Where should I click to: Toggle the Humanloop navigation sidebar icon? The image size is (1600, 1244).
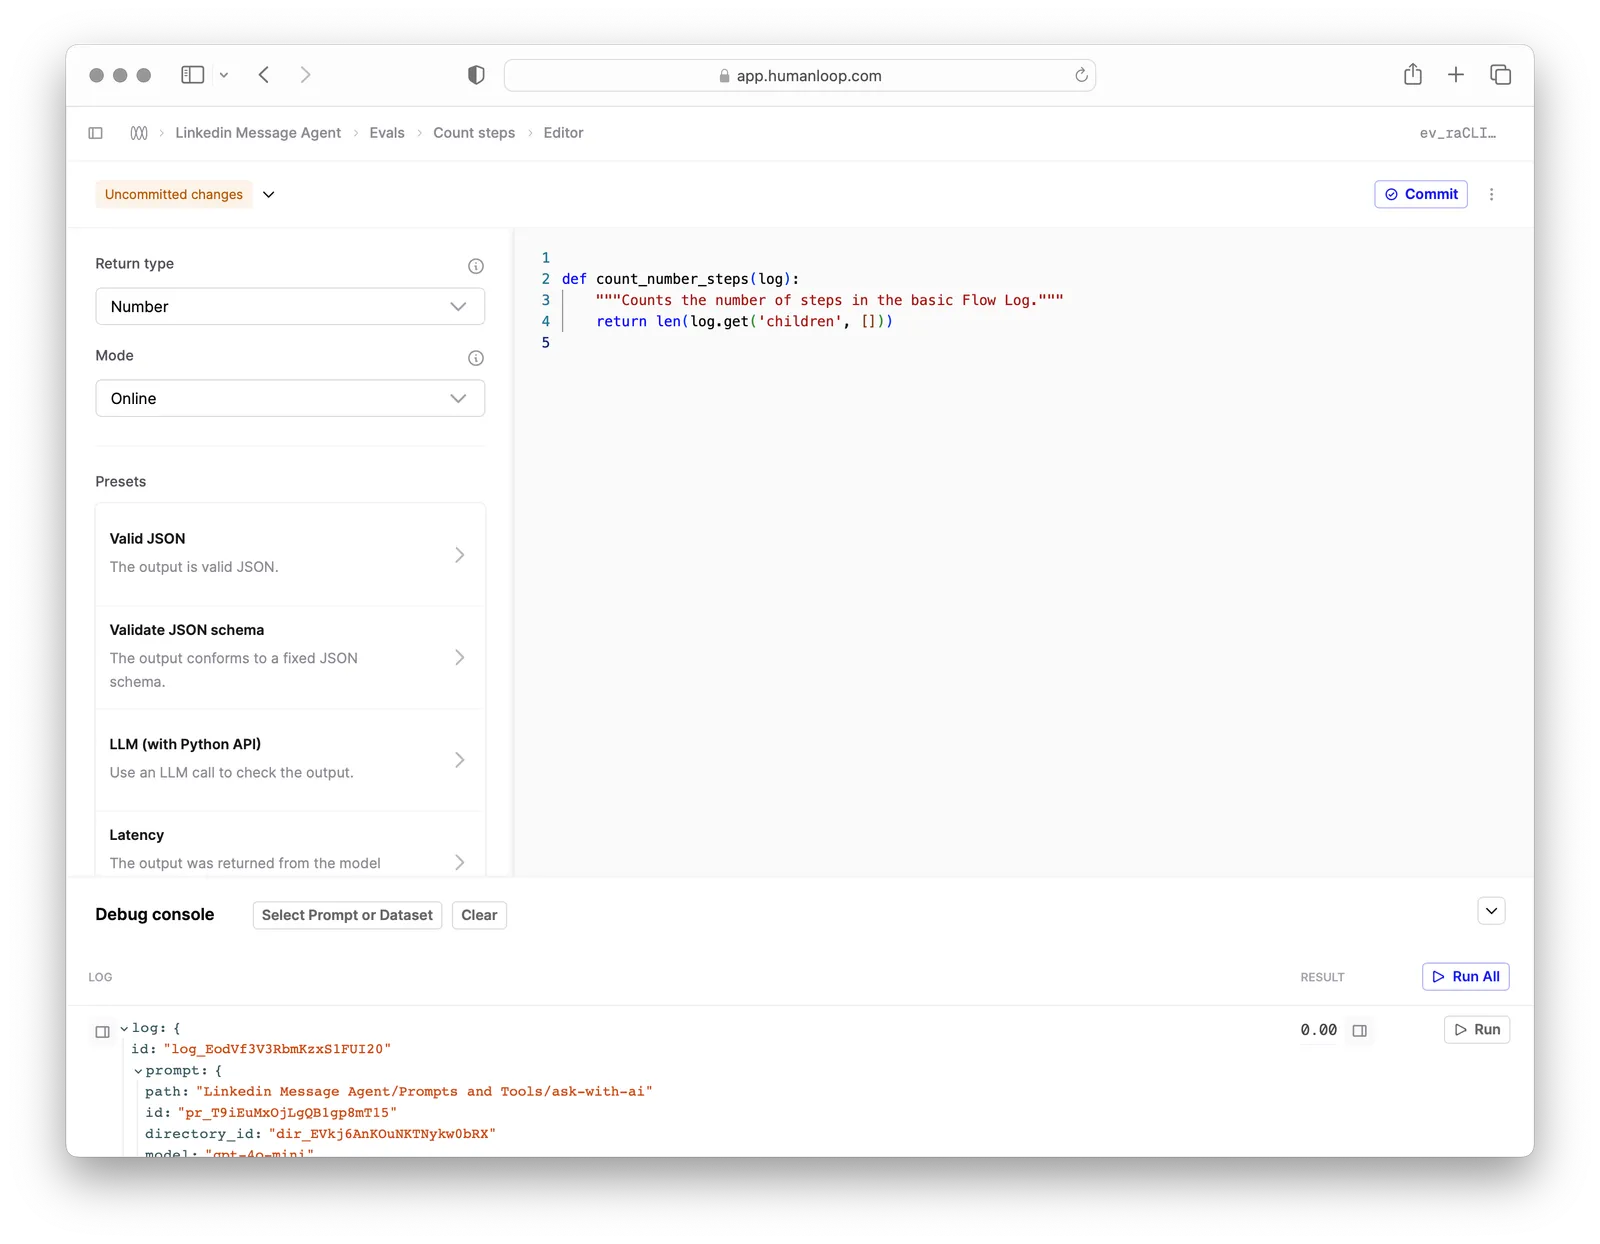[x=96, y=133]
